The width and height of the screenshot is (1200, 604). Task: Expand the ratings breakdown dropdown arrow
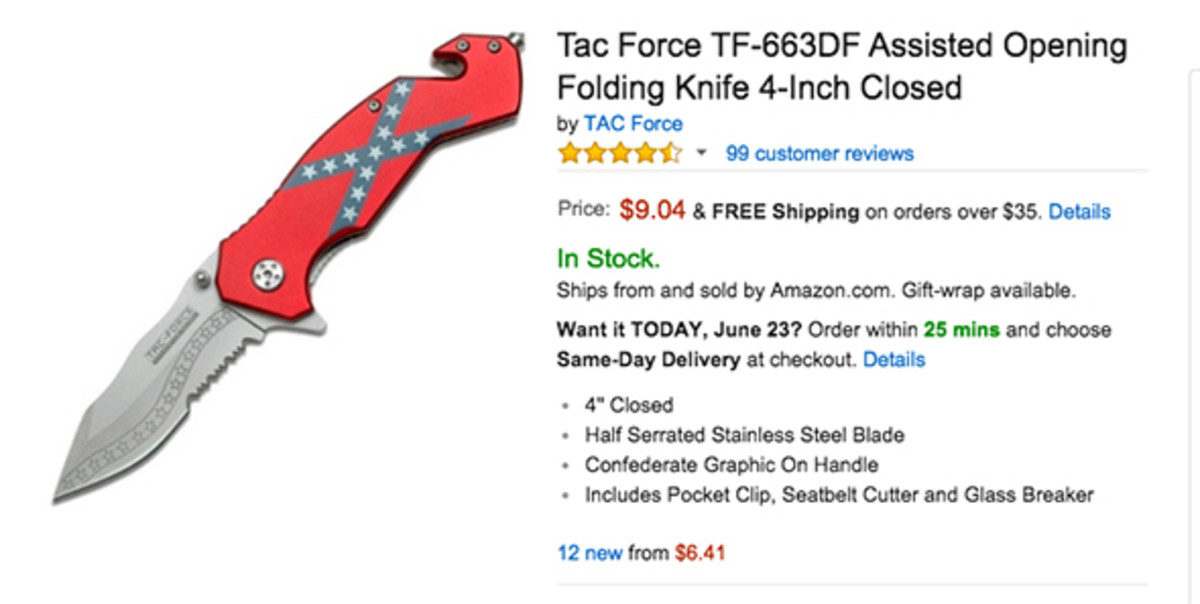[x=701, y=154]
